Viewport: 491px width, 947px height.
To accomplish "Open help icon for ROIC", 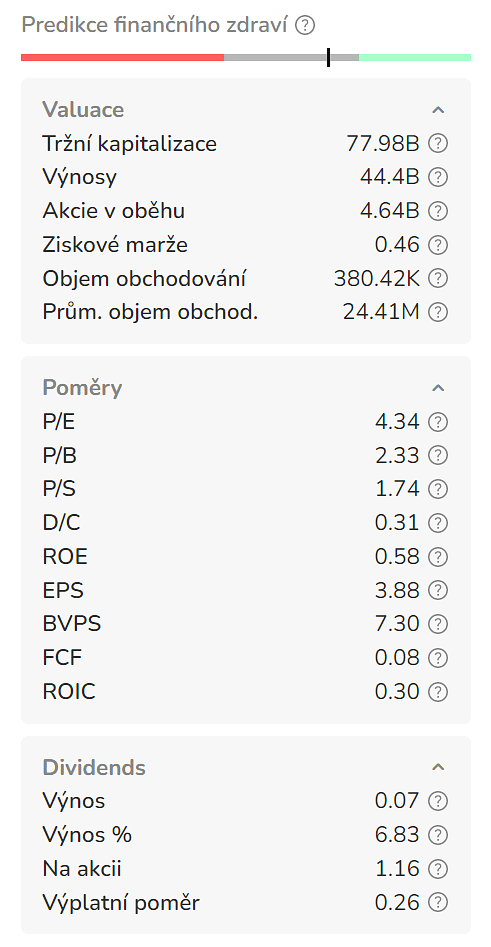I will tap(438, 691).
